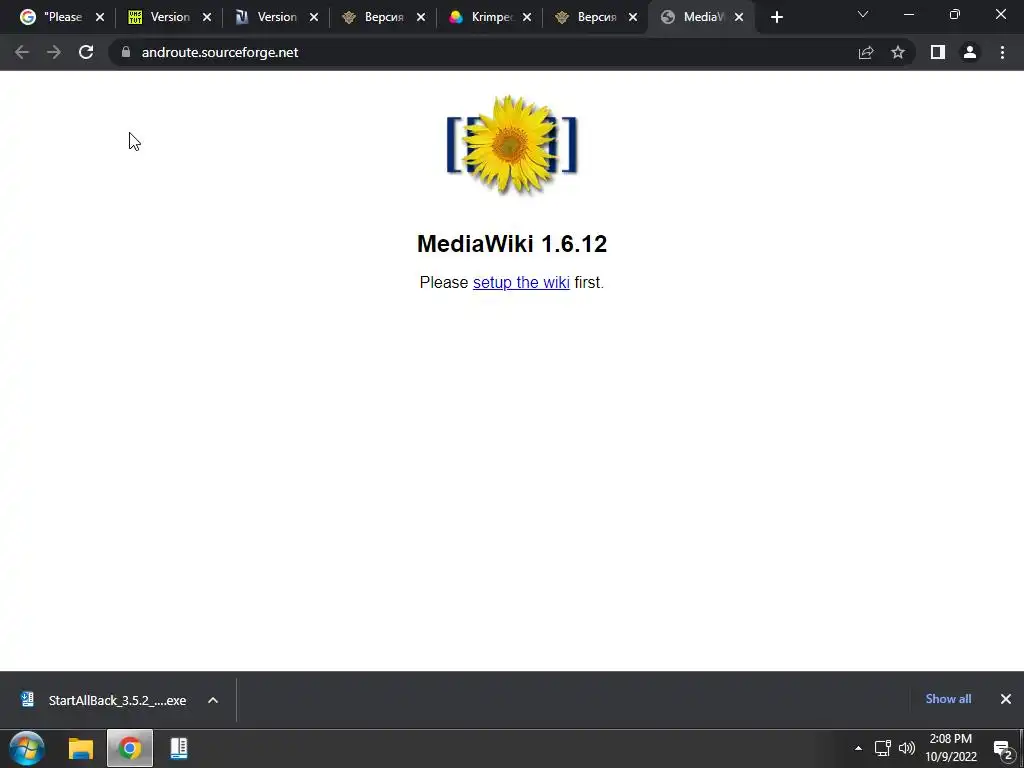Viewport: 1024px width, 768px height.
Task: Close the MediaWiki tab
Action: point(739,18)
